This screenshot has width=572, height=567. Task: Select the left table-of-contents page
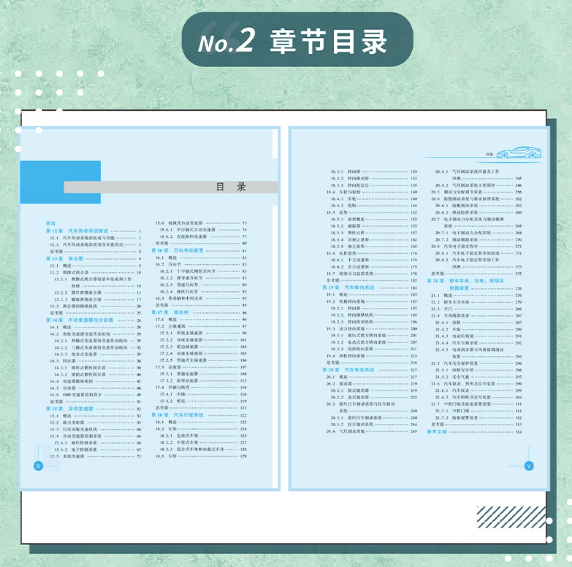(150, 308)
